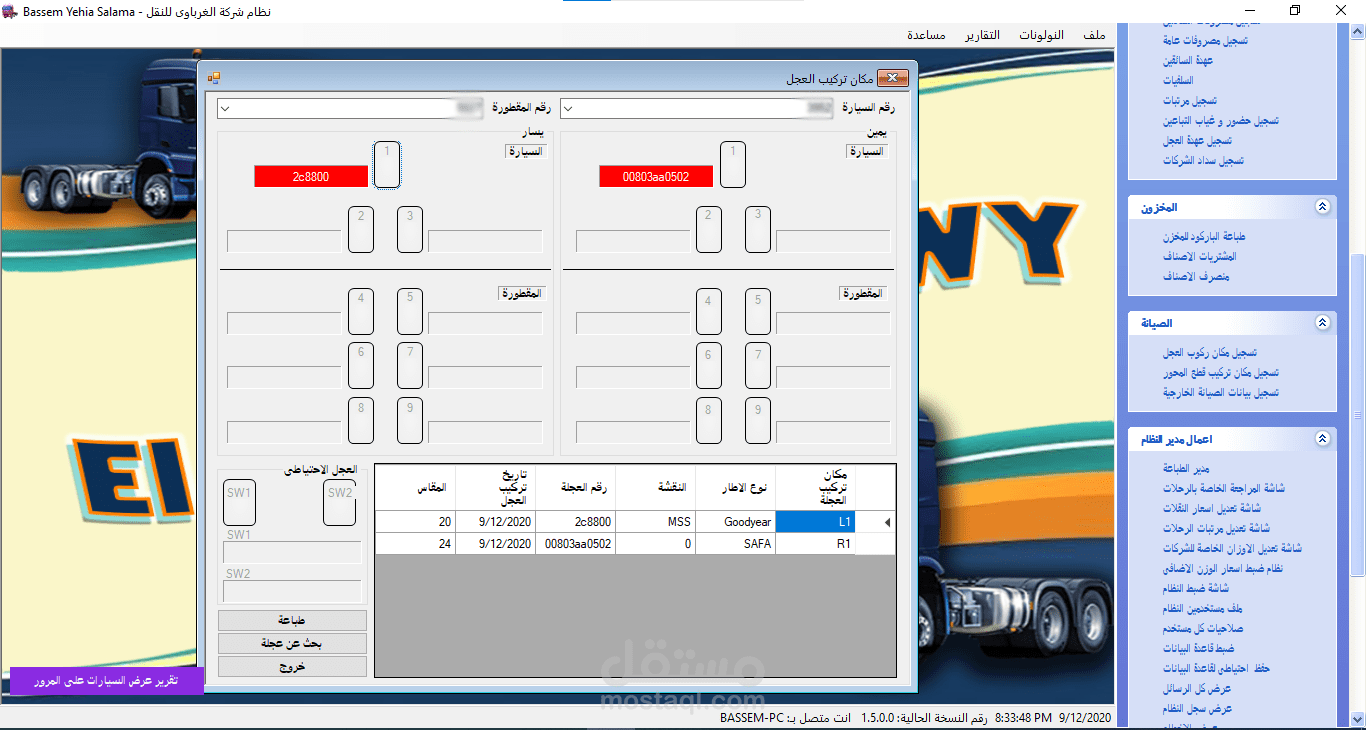Open the التقارير menu
The image size is (1366, 730).
click(x=982, y=34)
